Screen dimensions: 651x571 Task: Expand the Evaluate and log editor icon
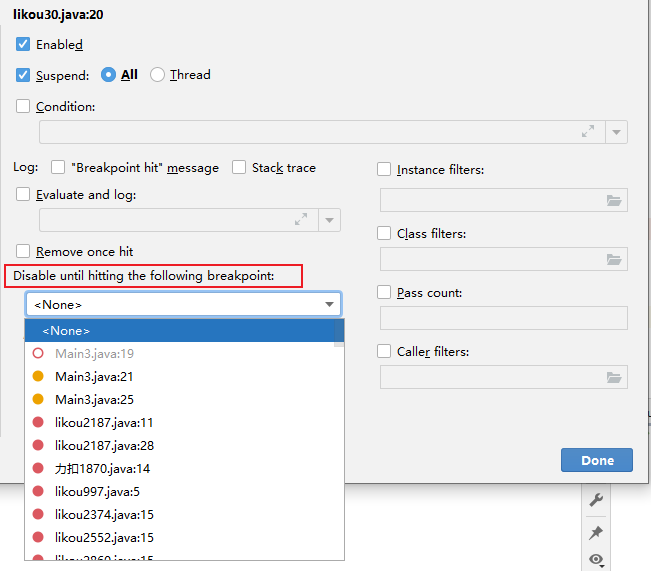click(301, 220)
